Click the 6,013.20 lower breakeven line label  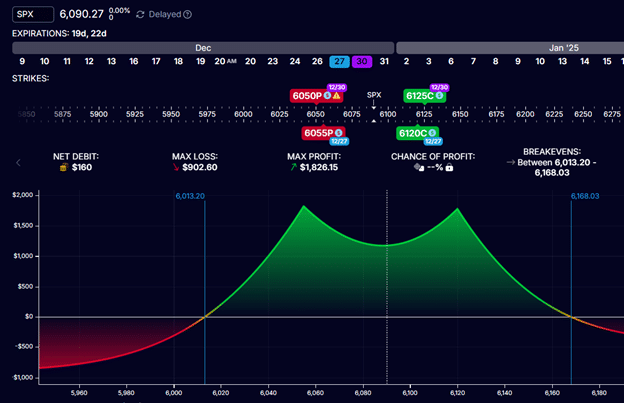(x=190, y=196)
